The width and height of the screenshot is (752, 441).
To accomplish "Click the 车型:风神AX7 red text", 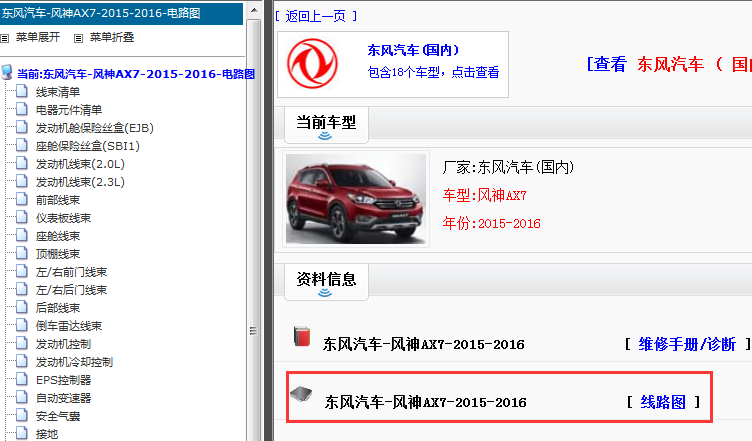I will point(484,195).
